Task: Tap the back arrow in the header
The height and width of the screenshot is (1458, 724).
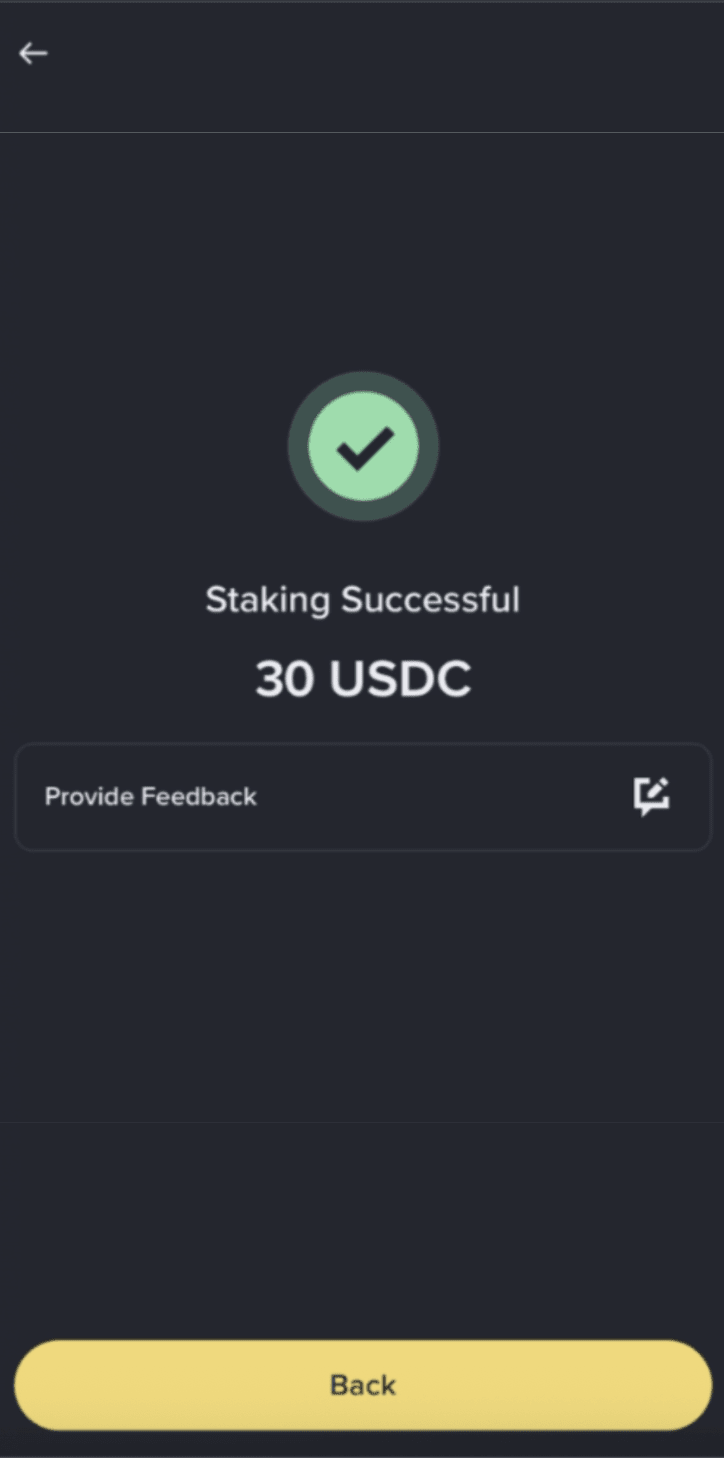Action: [33, 53]
